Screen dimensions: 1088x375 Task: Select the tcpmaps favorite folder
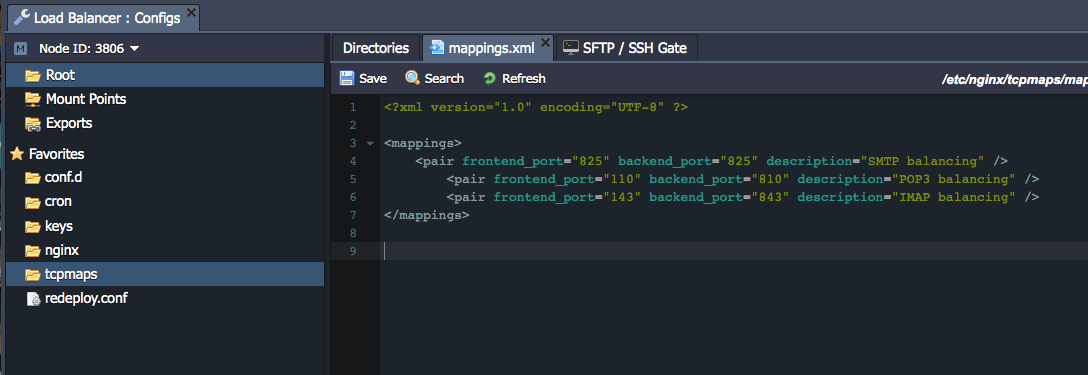pos(165,274)
